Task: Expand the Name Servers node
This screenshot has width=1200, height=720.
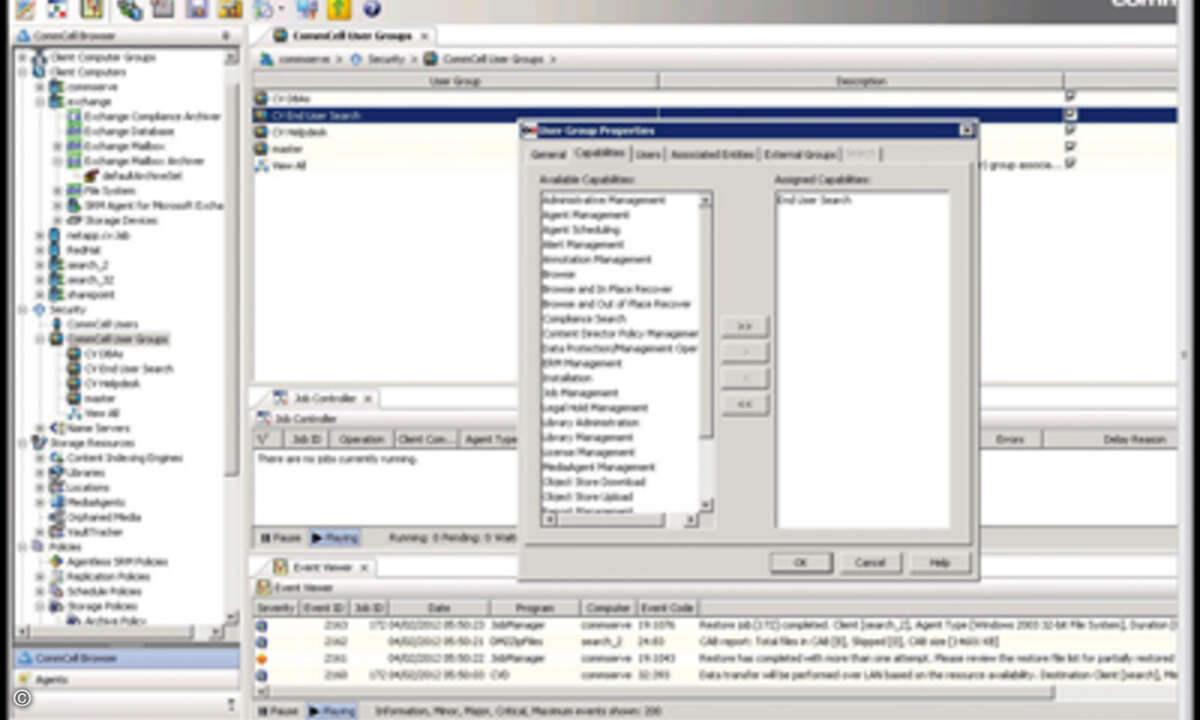Action: coord(41,428)
